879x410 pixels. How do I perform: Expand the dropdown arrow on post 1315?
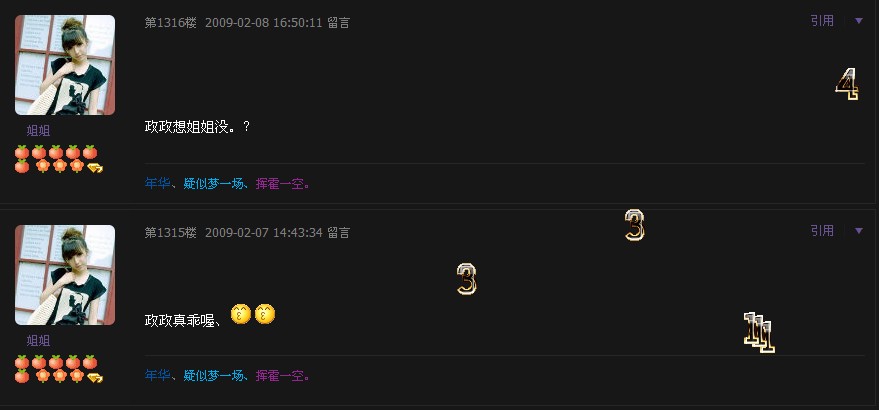[x=858, y=231]
